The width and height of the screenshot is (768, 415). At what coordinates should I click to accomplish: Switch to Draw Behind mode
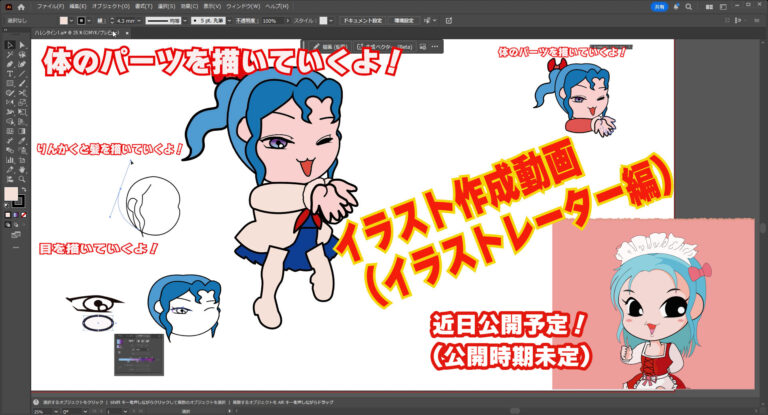[x=16, y=224]
